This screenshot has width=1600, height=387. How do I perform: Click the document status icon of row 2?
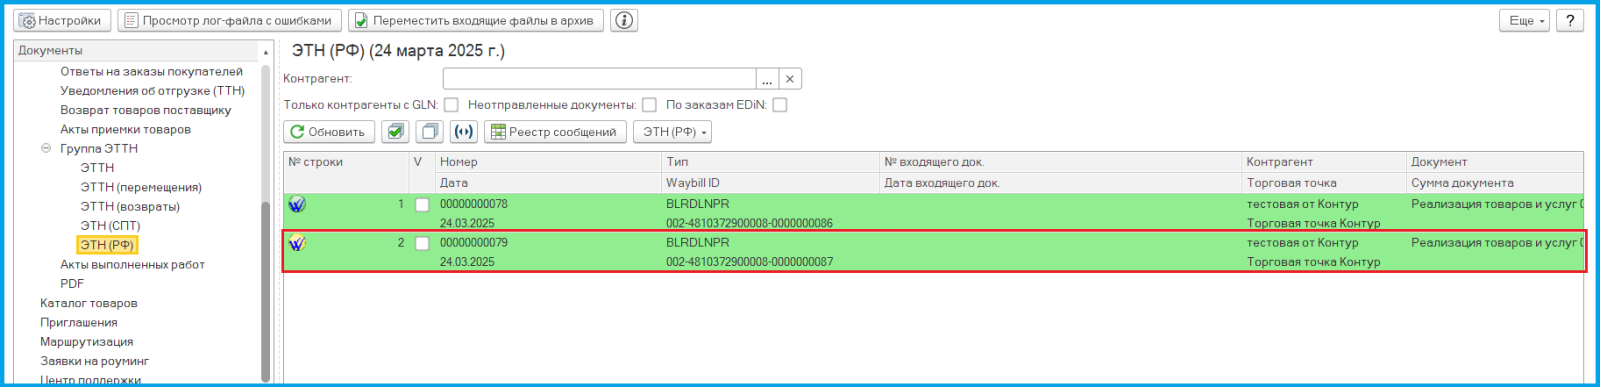point(297,243)
